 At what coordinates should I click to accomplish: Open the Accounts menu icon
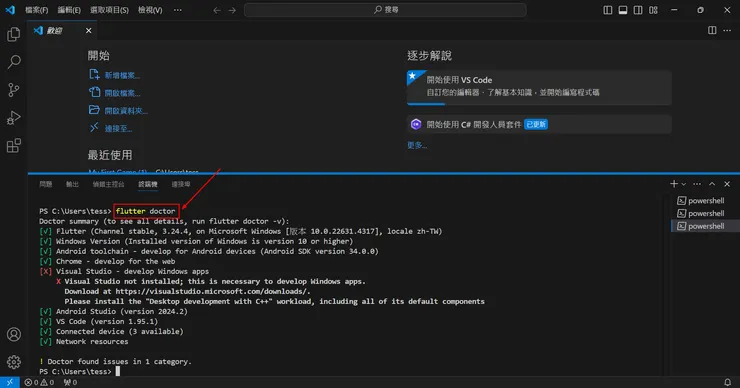14,334
